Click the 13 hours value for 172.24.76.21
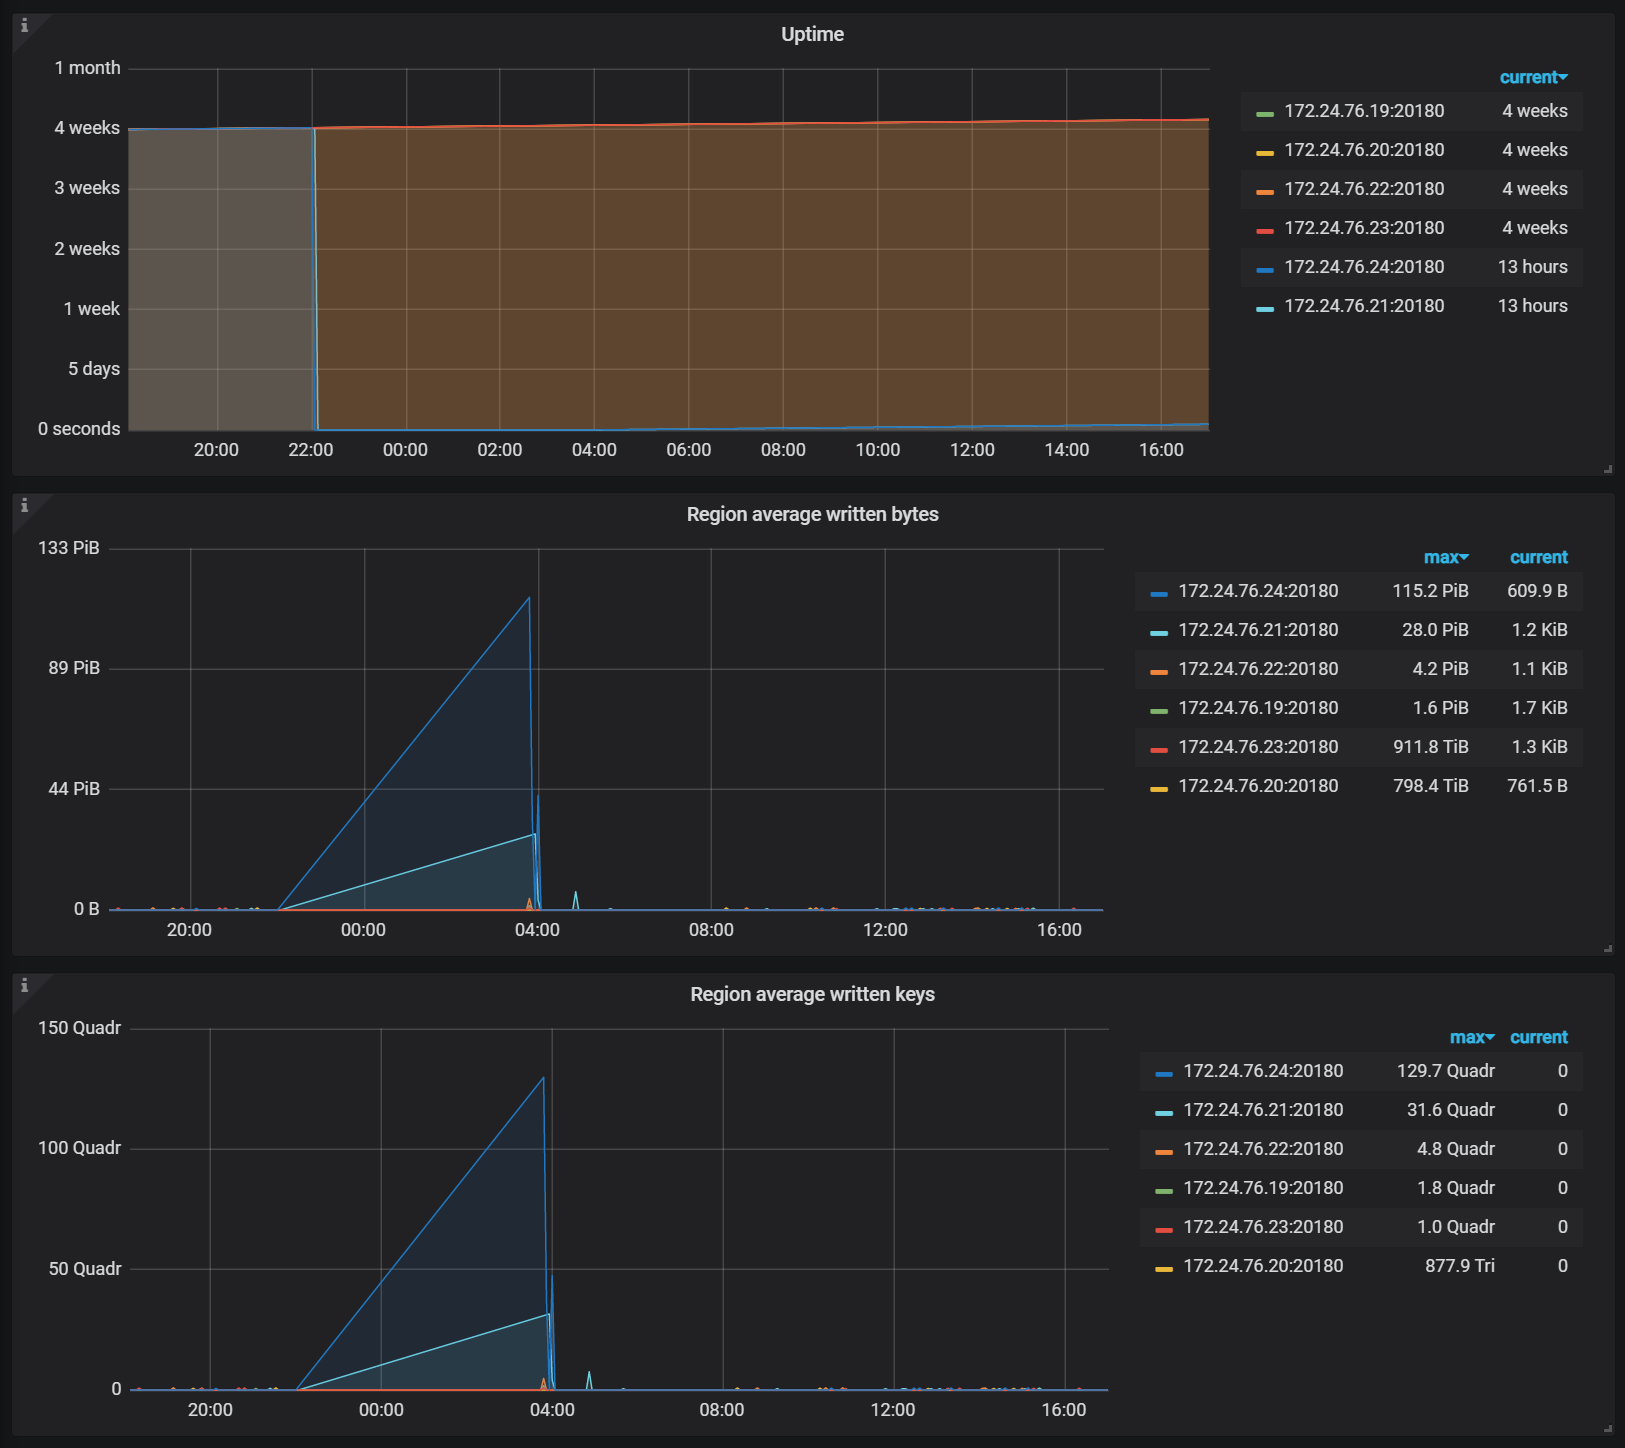The width and height of the screenshot is (1625, 1448). [x=1532, y=306]
